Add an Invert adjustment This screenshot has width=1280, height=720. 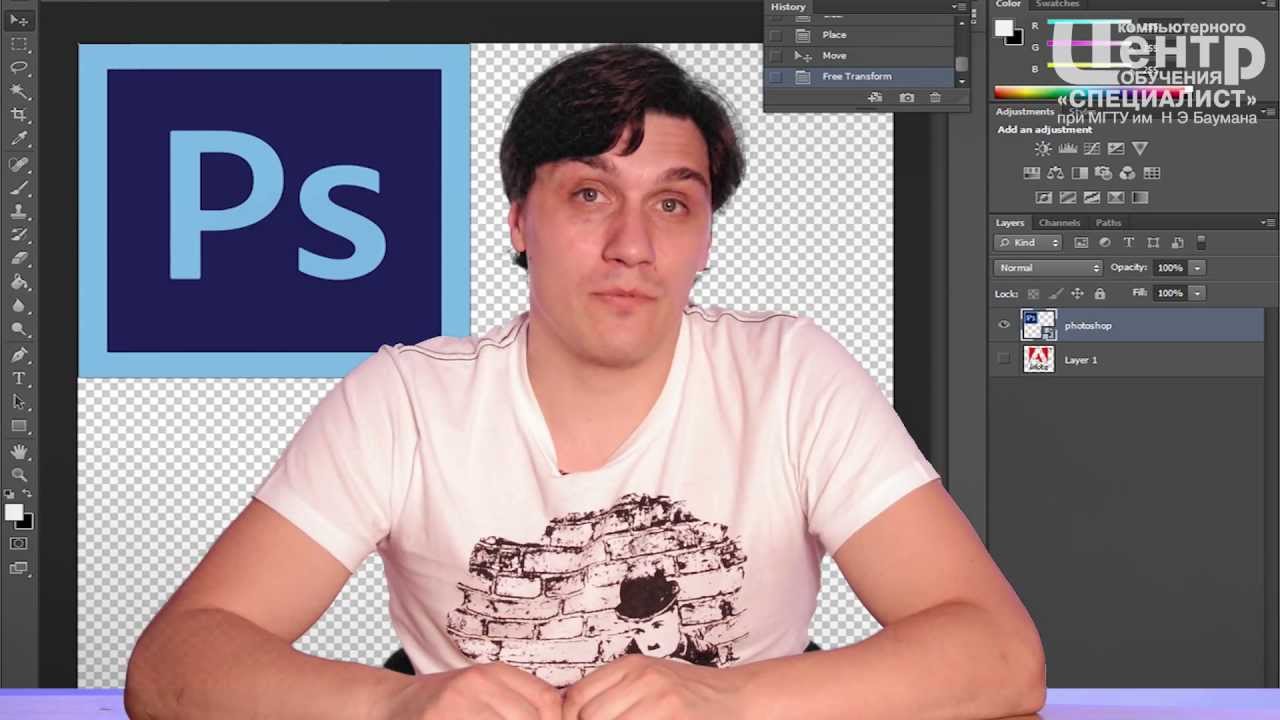(1043, 198)
